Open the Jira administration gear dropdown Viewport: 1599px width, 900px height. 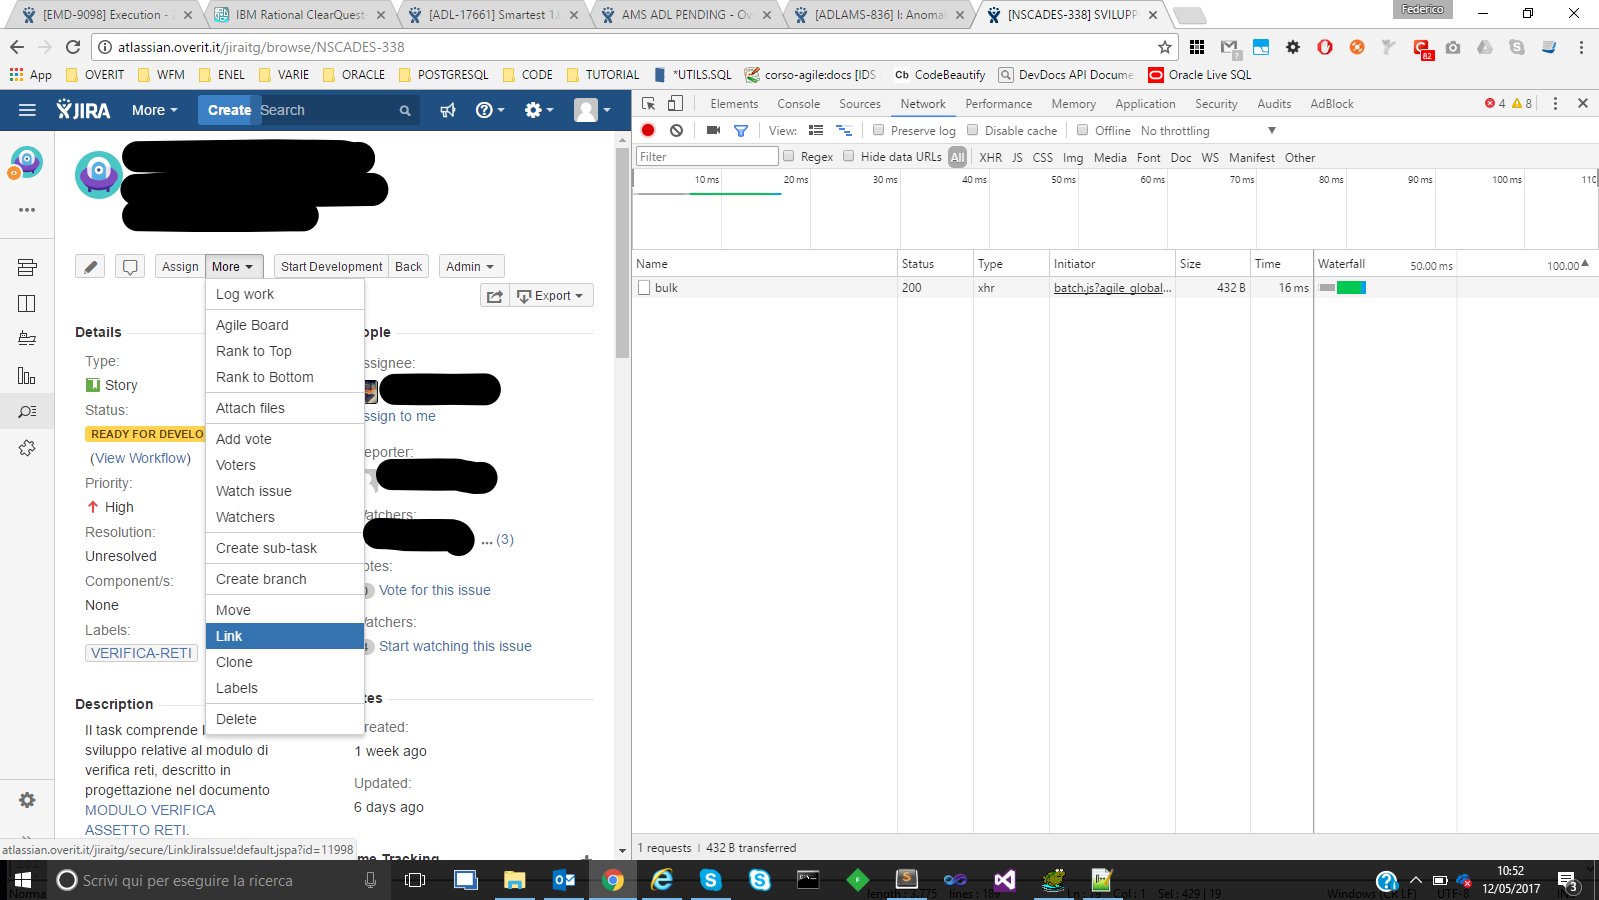(539, 110)
